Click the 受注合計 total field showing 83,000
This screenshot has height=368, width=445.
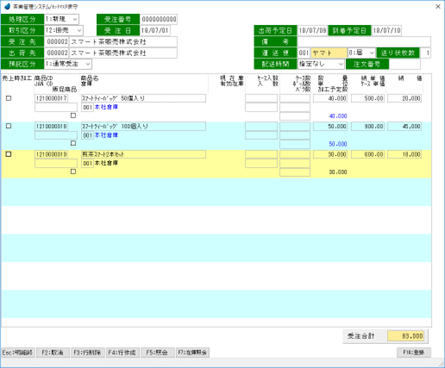click(x=406, y=336)
